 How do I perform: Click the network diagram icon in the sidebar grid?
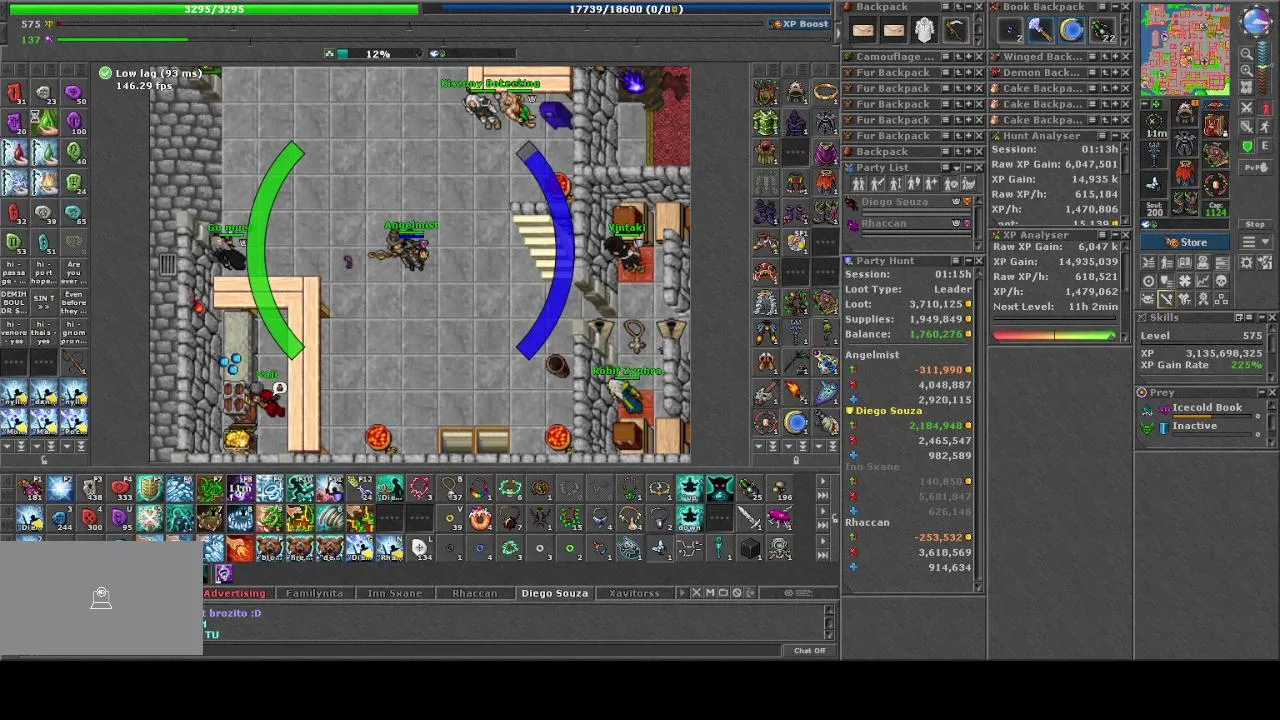[x=1221, y=299]
